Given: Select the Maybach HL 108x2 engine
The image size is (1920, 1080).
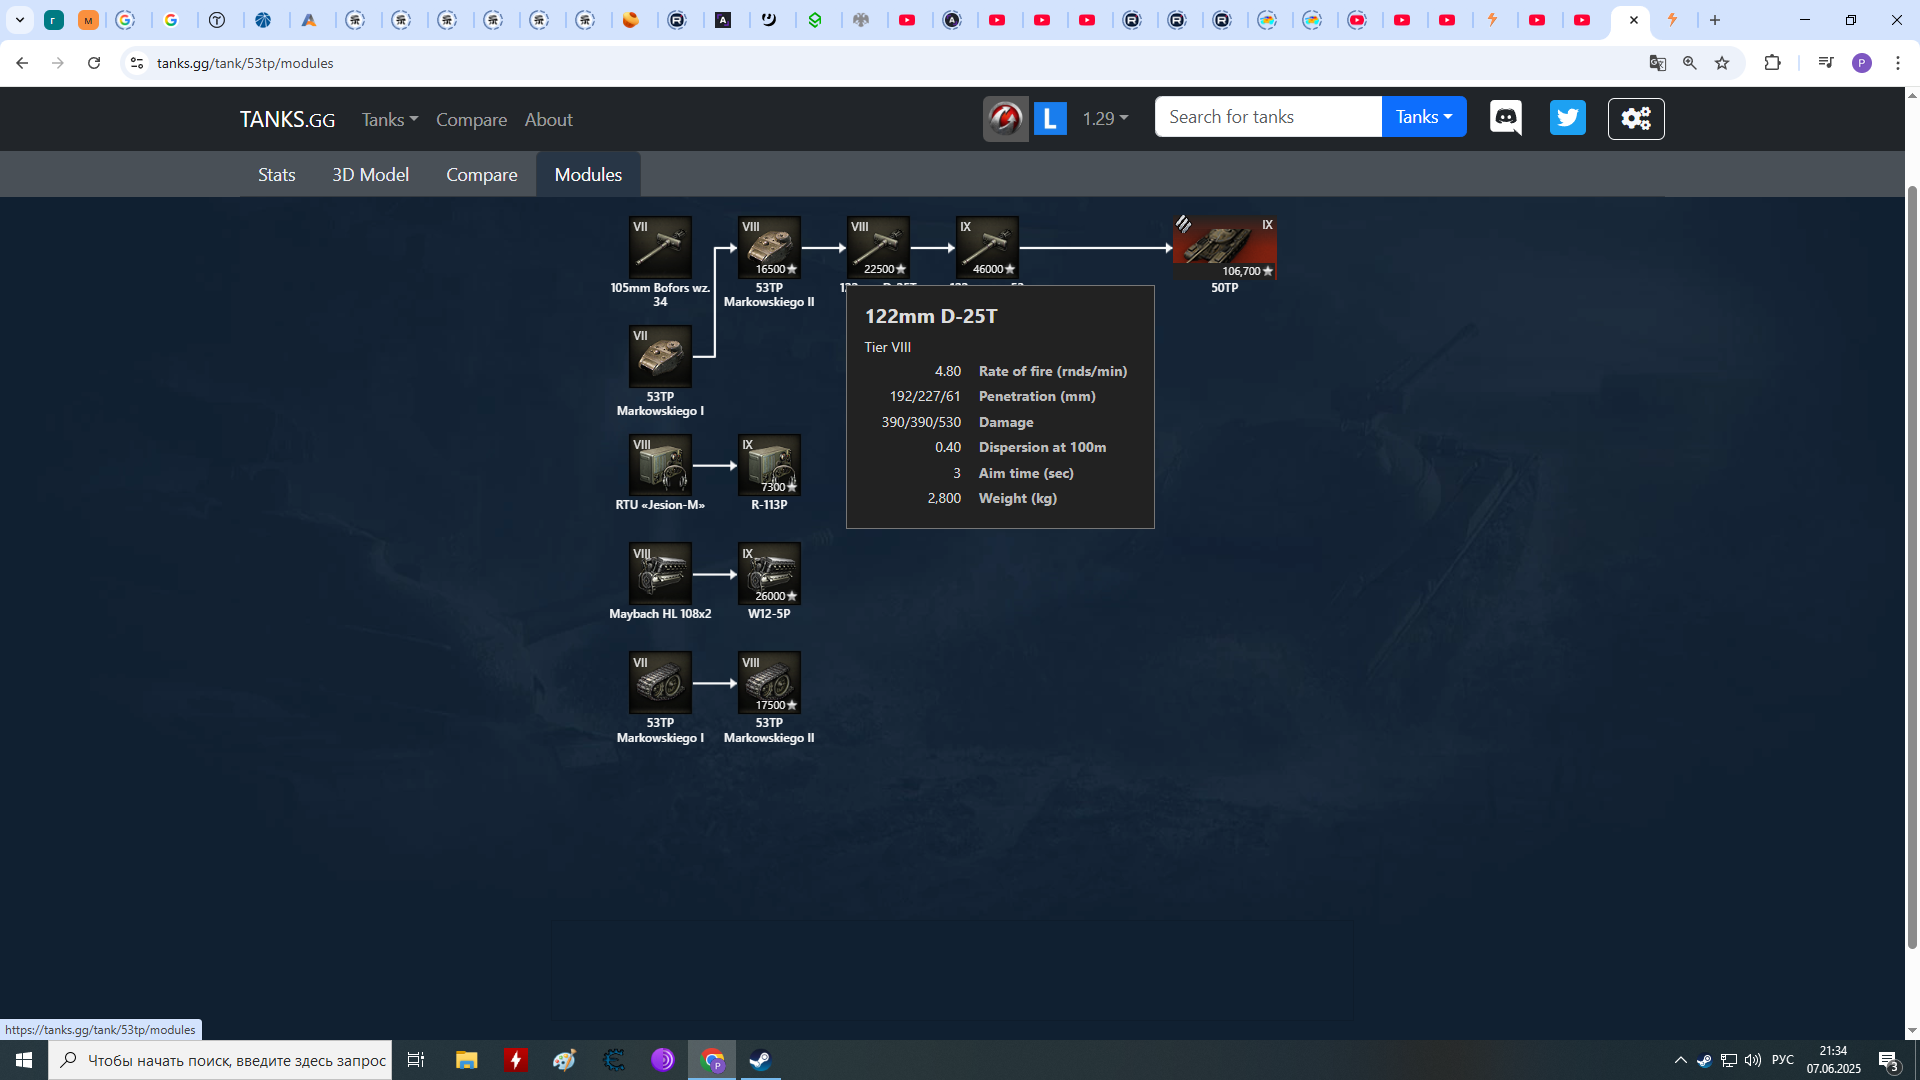Looking at the screenshot, I should coord(660,574).
